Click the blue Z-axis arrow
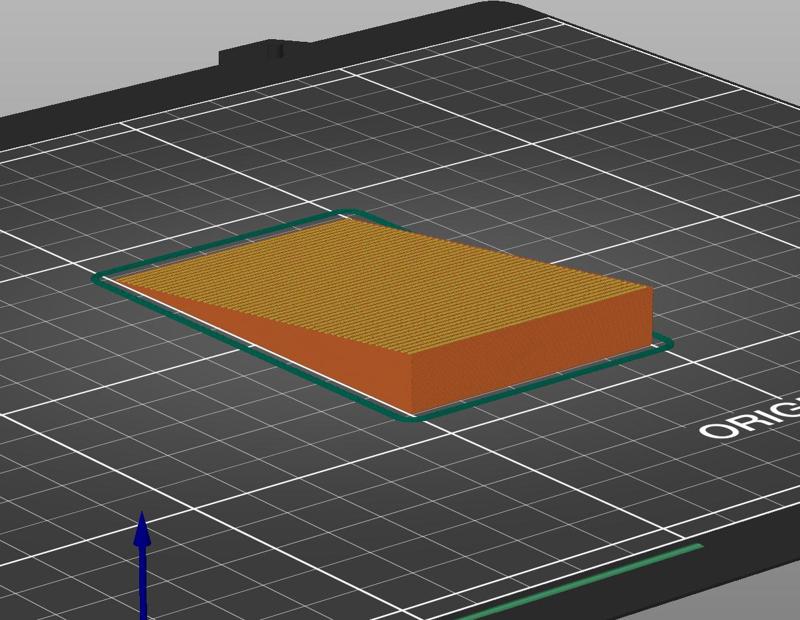800x620 pixels. point(142,565)
